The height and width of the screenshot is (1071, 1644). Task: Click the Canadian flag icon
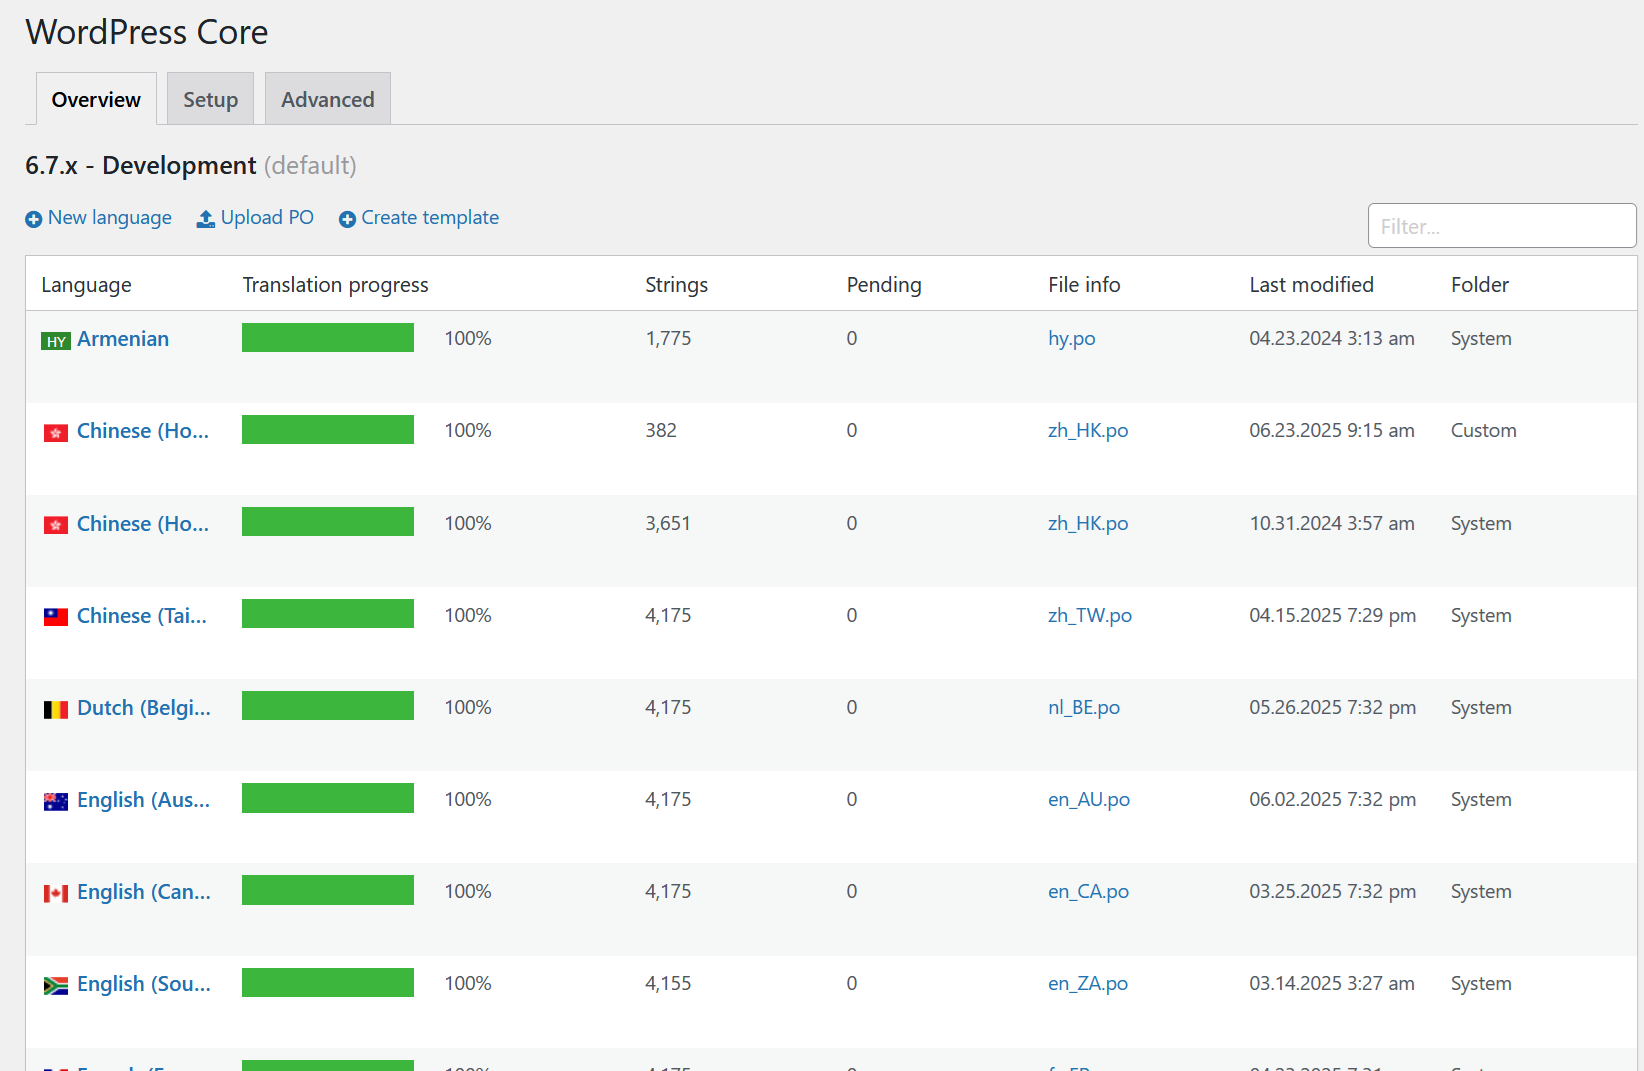(56, 894)
